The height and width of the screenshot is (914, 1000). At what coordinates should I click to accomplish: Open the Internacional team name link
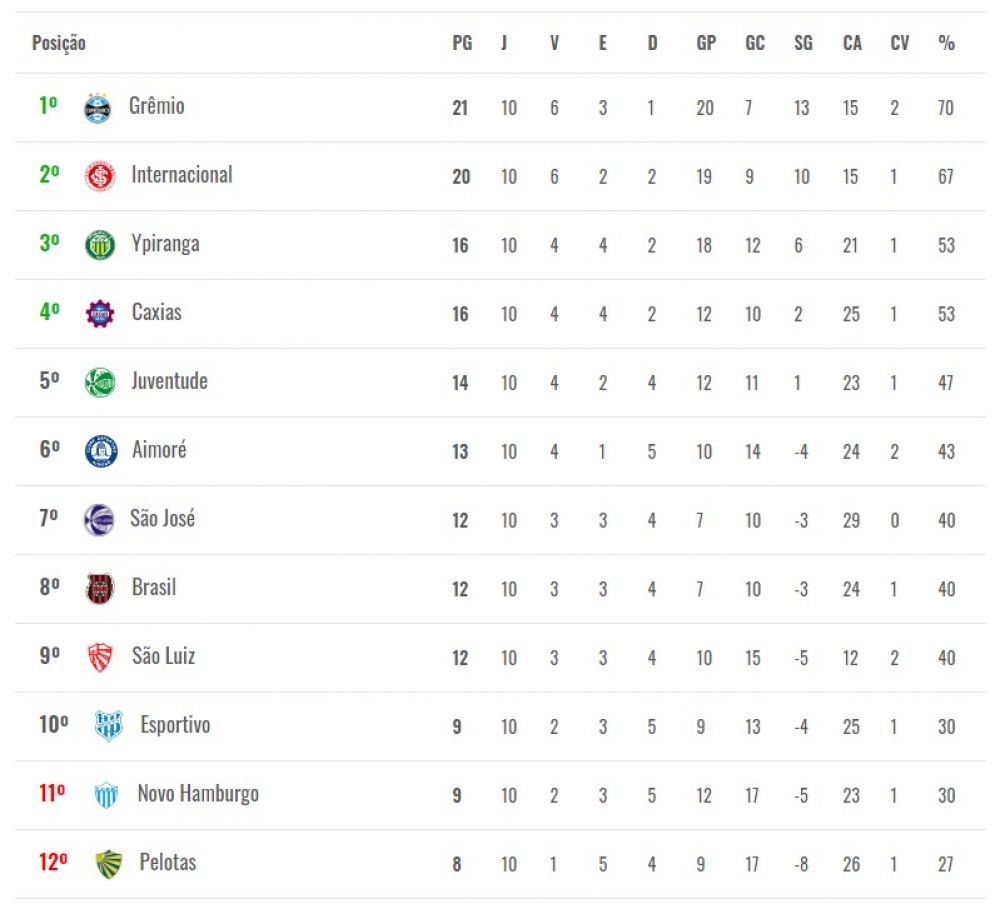[x=182, y=175]
